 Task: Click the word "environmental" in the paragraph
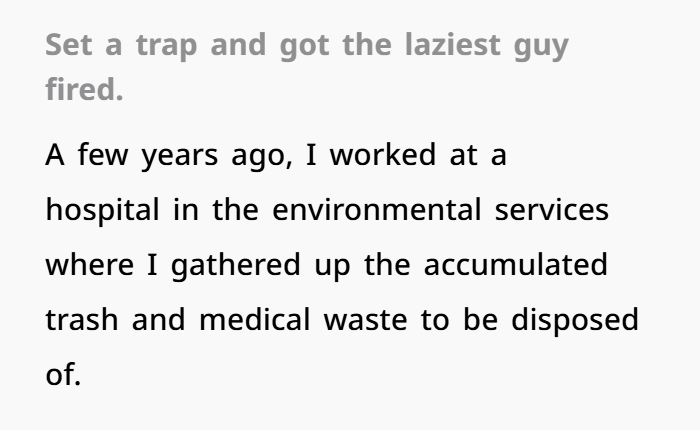377,209
